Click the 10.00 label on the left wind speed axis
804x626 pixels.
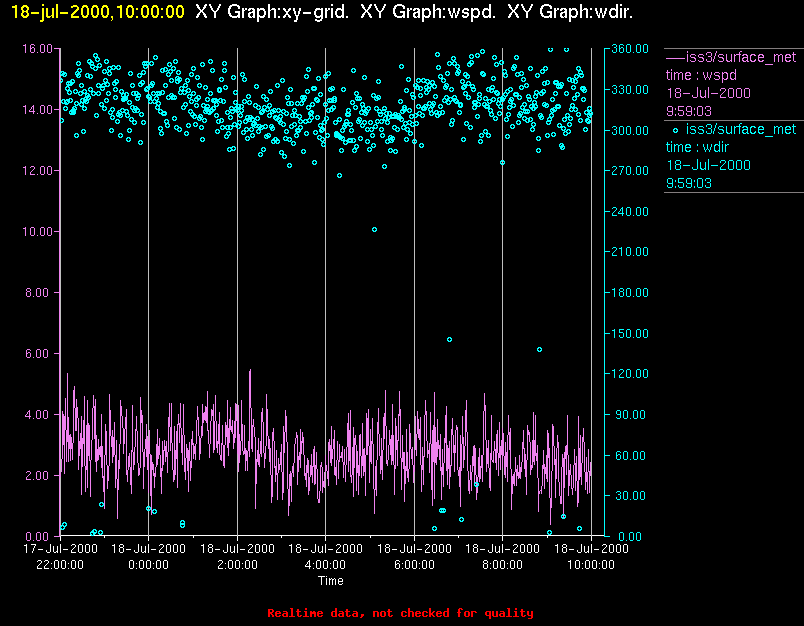36,231
